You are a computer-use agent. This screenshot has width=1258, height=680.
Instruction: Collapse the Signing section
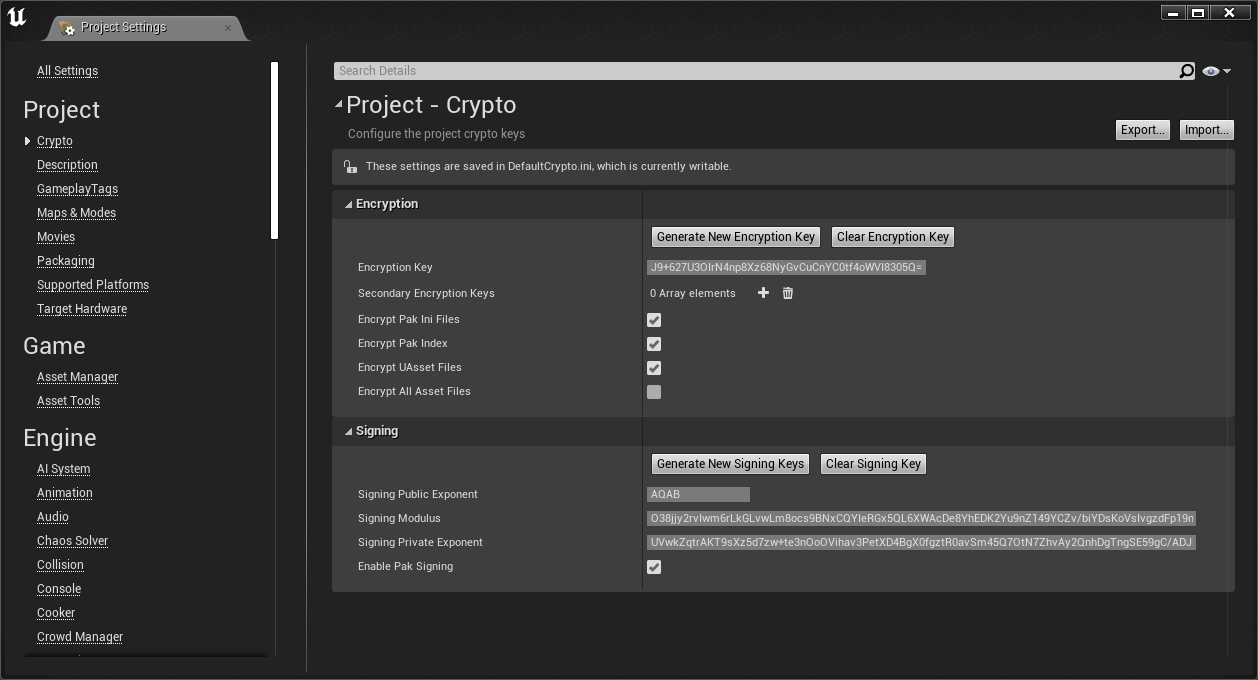point(348,430)
